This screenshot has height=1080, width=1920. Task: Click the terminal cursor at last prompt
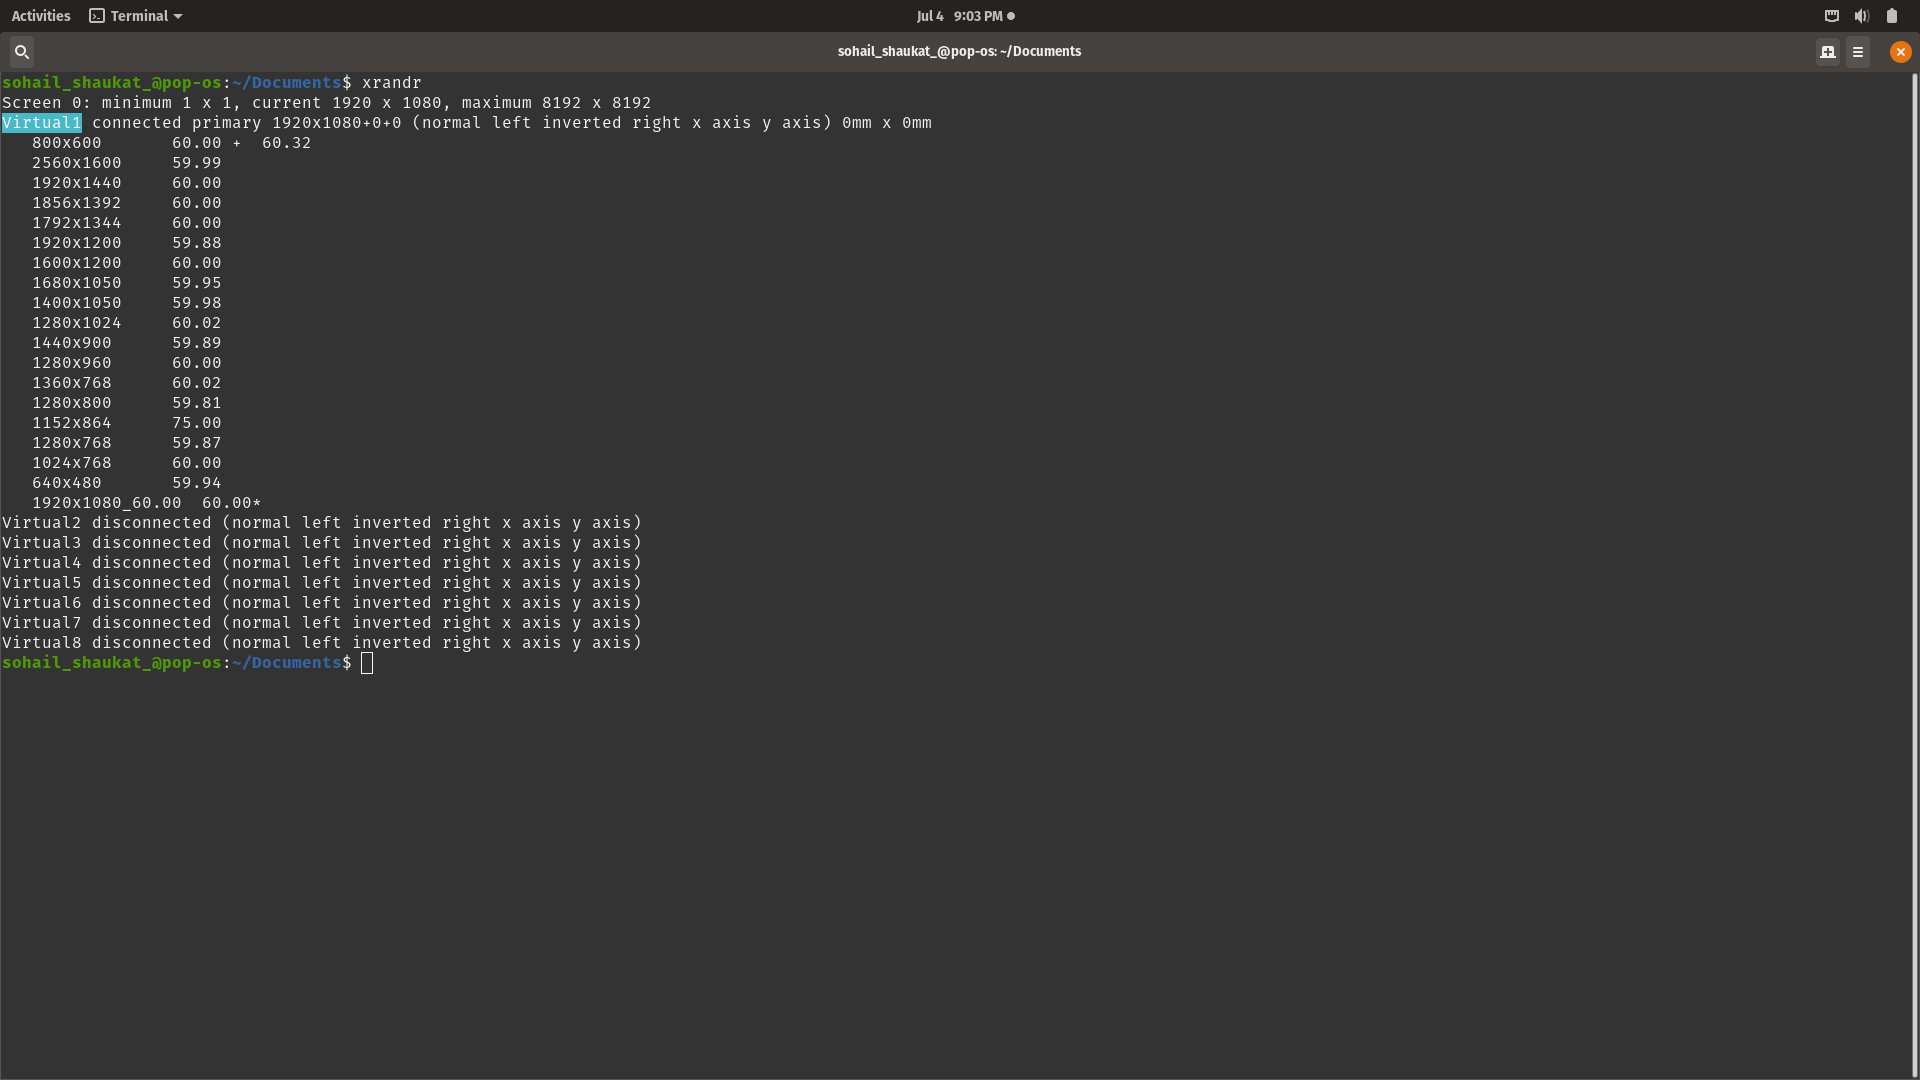coord(367,663)
